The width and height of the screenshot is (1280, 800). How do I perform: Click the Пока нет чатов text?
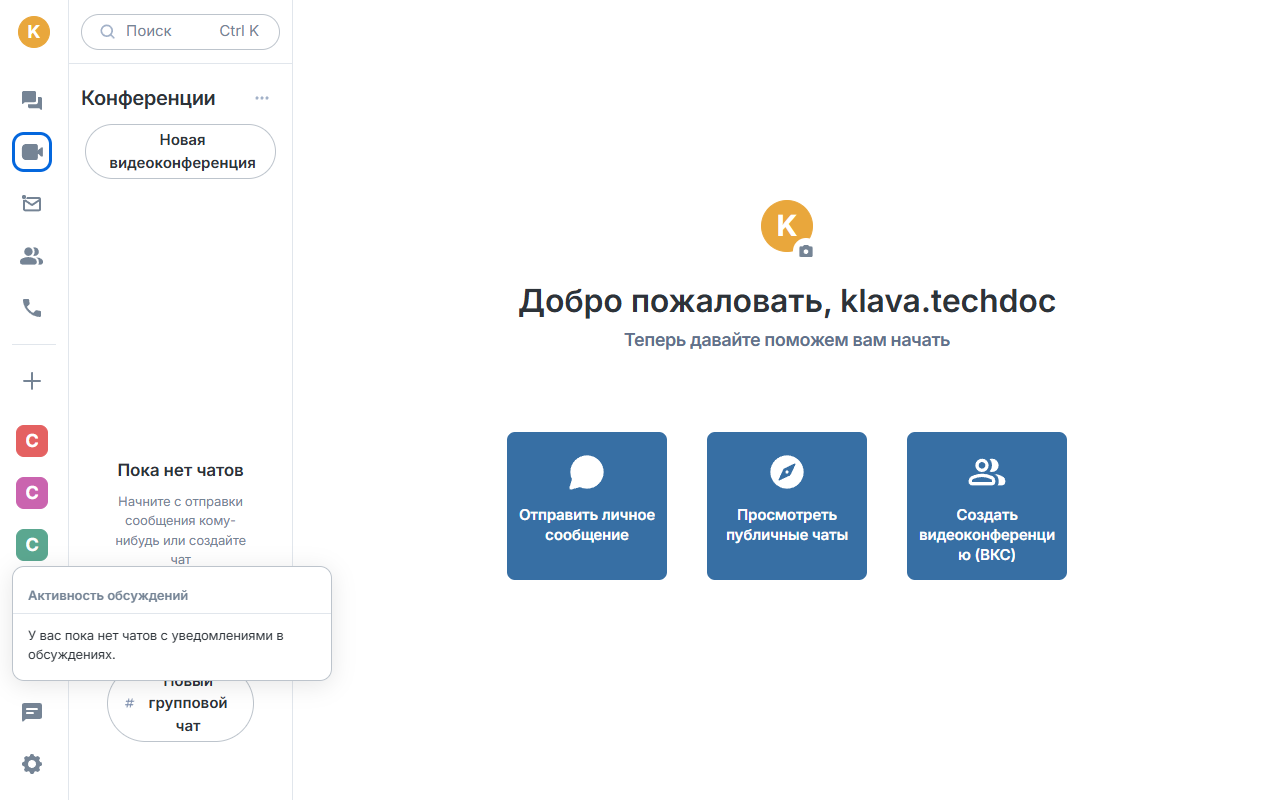point(180,470)
